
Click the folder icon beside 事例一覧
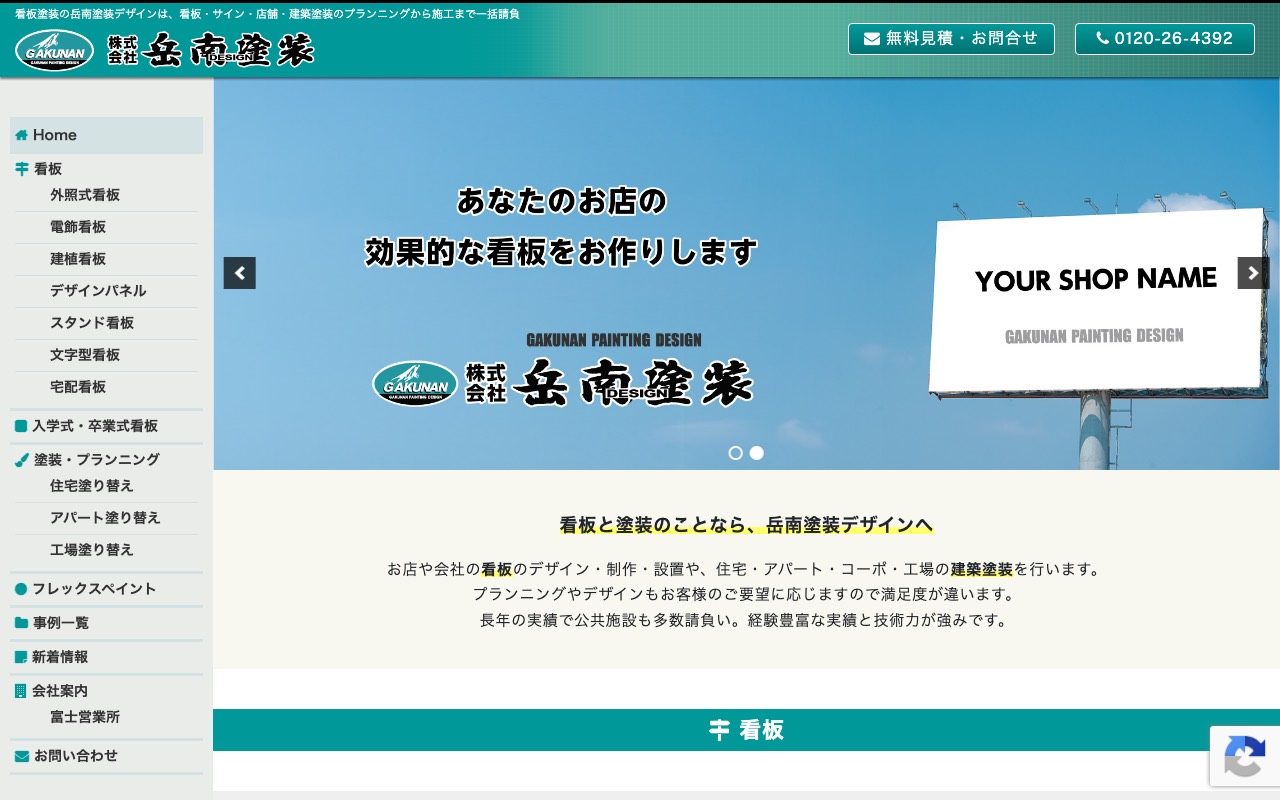(x=21, y=623)
